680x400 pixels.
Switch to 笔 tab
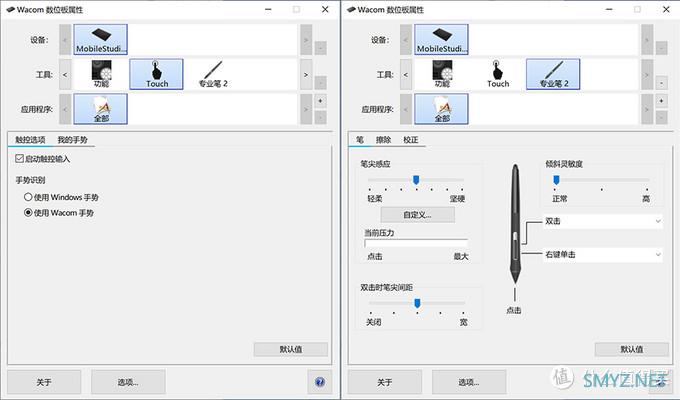pyautogui.click(x=360, y=140)
